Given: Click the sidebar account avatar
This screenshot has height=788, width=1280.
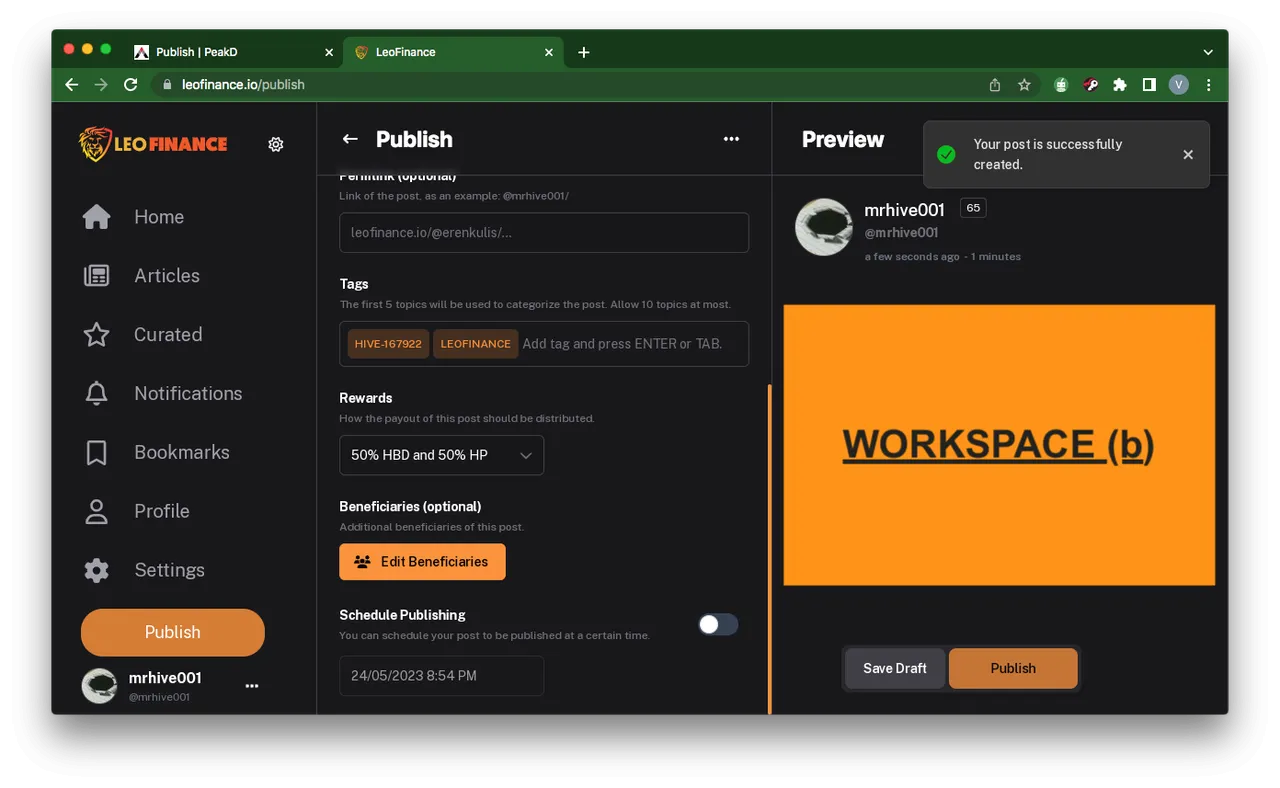Looking at the screenshot, I should (x=99, y=686).
